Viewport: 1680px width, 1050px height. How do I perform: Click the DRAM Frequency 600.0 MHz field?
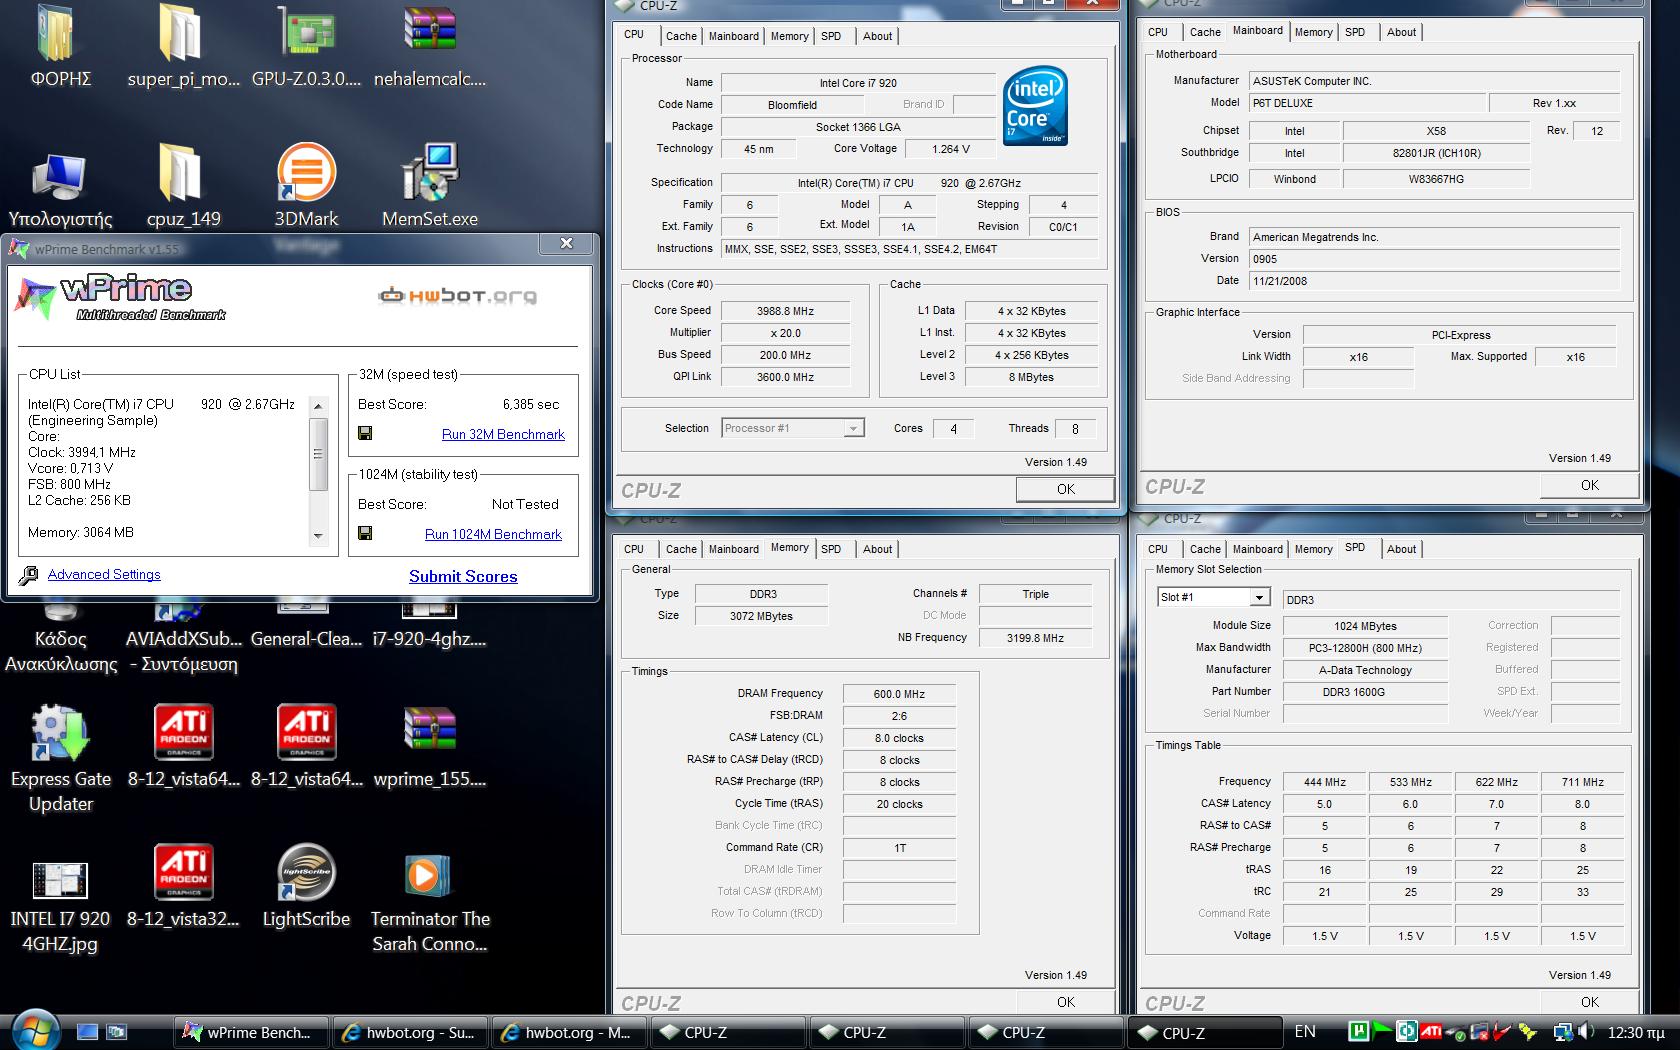899,694
